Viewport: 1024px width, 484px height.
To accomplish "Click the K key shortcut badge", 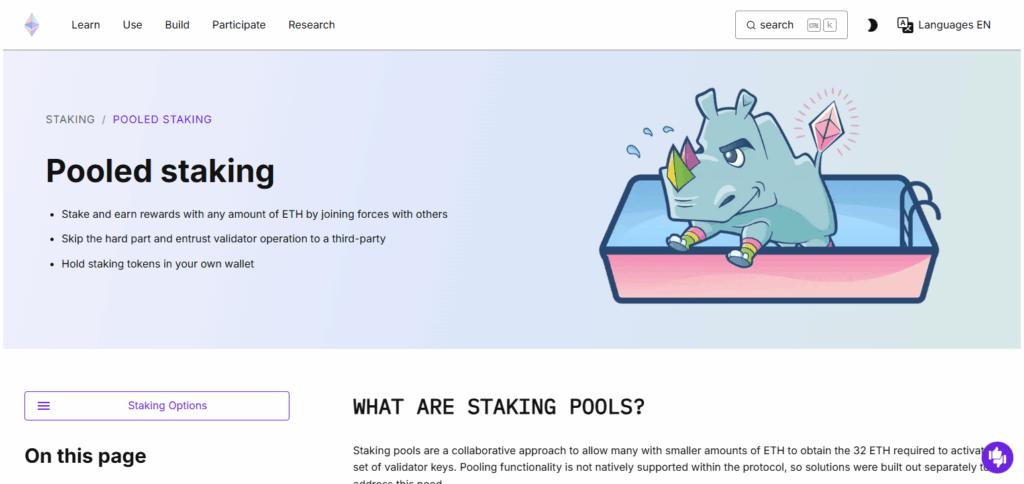I will [830, 25].
